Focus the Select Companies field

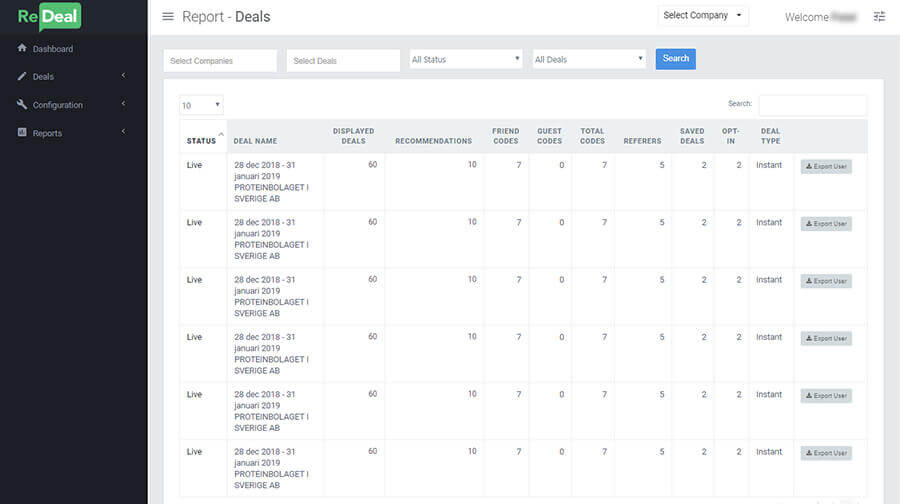pyautogui.click(x=220, y=60)
